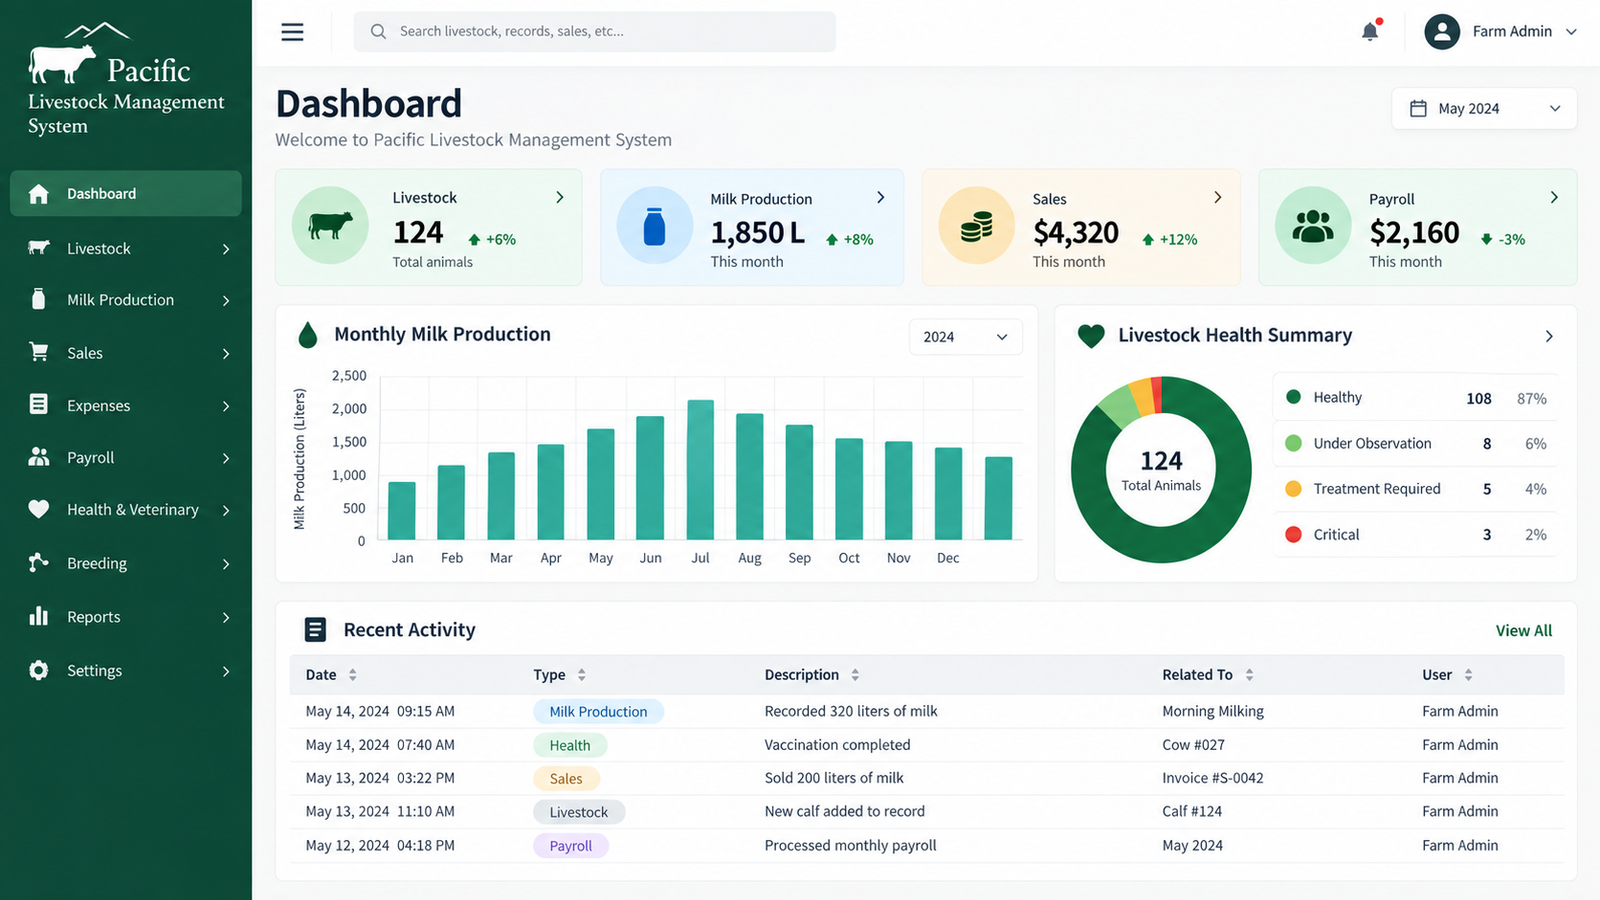Expand the Health & Veterinary sidebar menu
The width and height of the screenshot is (1600, 900).
click(x=130, y=510)
